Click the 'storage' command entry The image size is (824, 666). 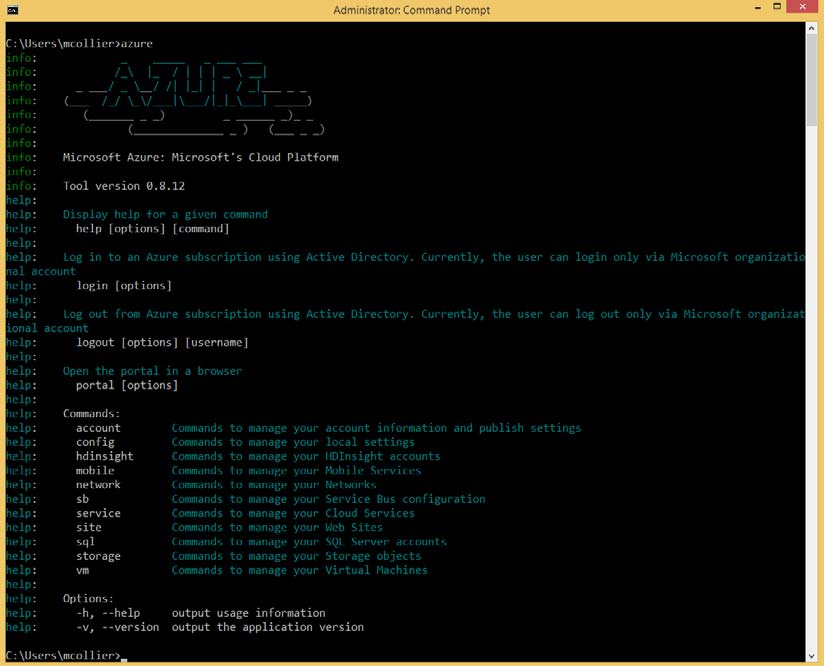[x=98, y=556]
